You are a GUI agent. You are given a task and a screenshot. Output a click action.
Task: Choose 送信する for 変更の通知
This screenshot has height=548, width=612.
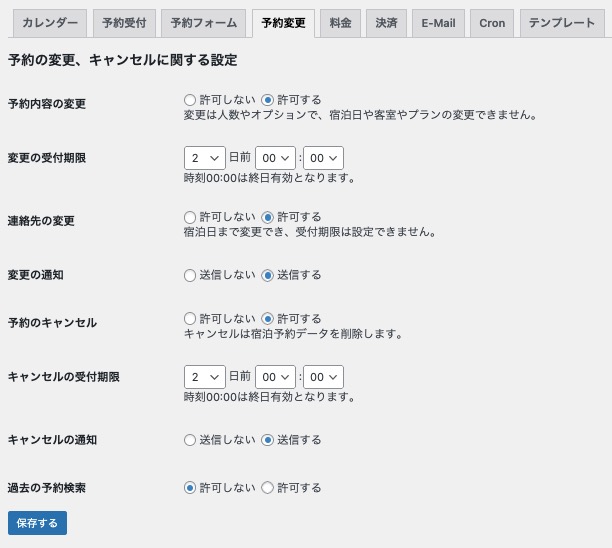point(267,276)
